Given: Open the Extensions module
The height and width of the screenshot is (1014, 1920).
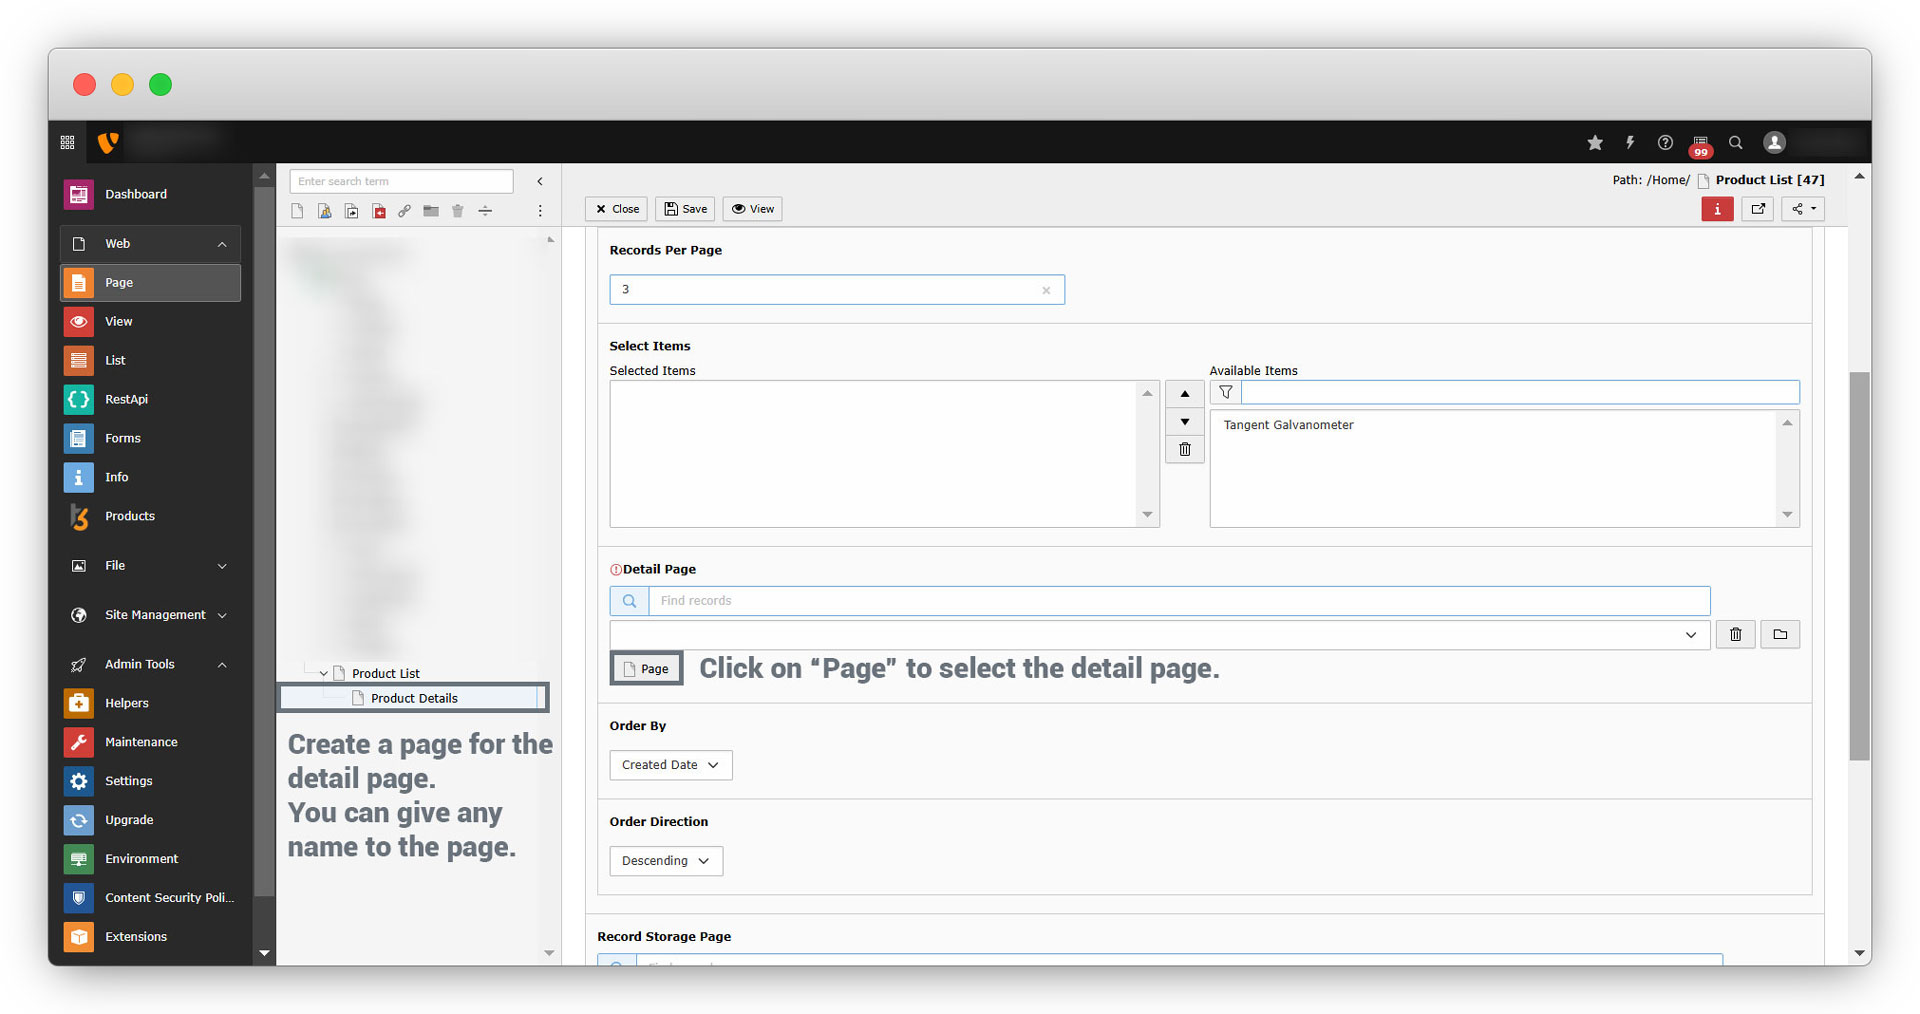Looking at the screenshot, I should pos(136,937).
